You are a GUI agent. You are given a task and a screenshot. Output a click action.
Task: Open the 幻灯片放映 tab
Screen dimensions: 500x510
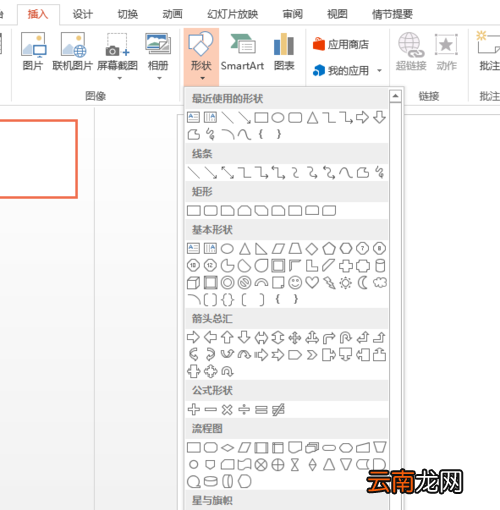232,14
